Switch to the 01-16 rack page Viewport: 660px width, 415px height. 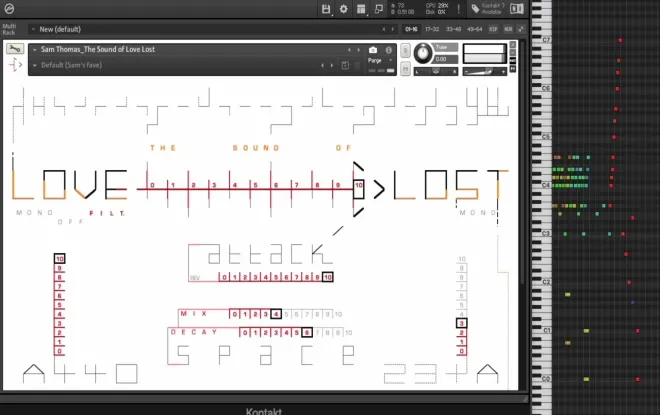click(x=411, y=29)
